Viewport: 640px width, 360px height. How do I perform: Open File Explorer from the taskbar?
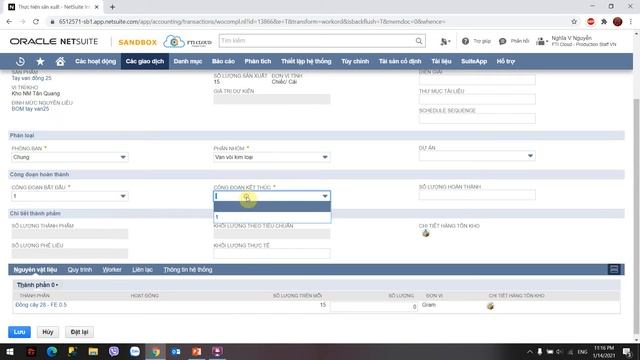[93, 351]
